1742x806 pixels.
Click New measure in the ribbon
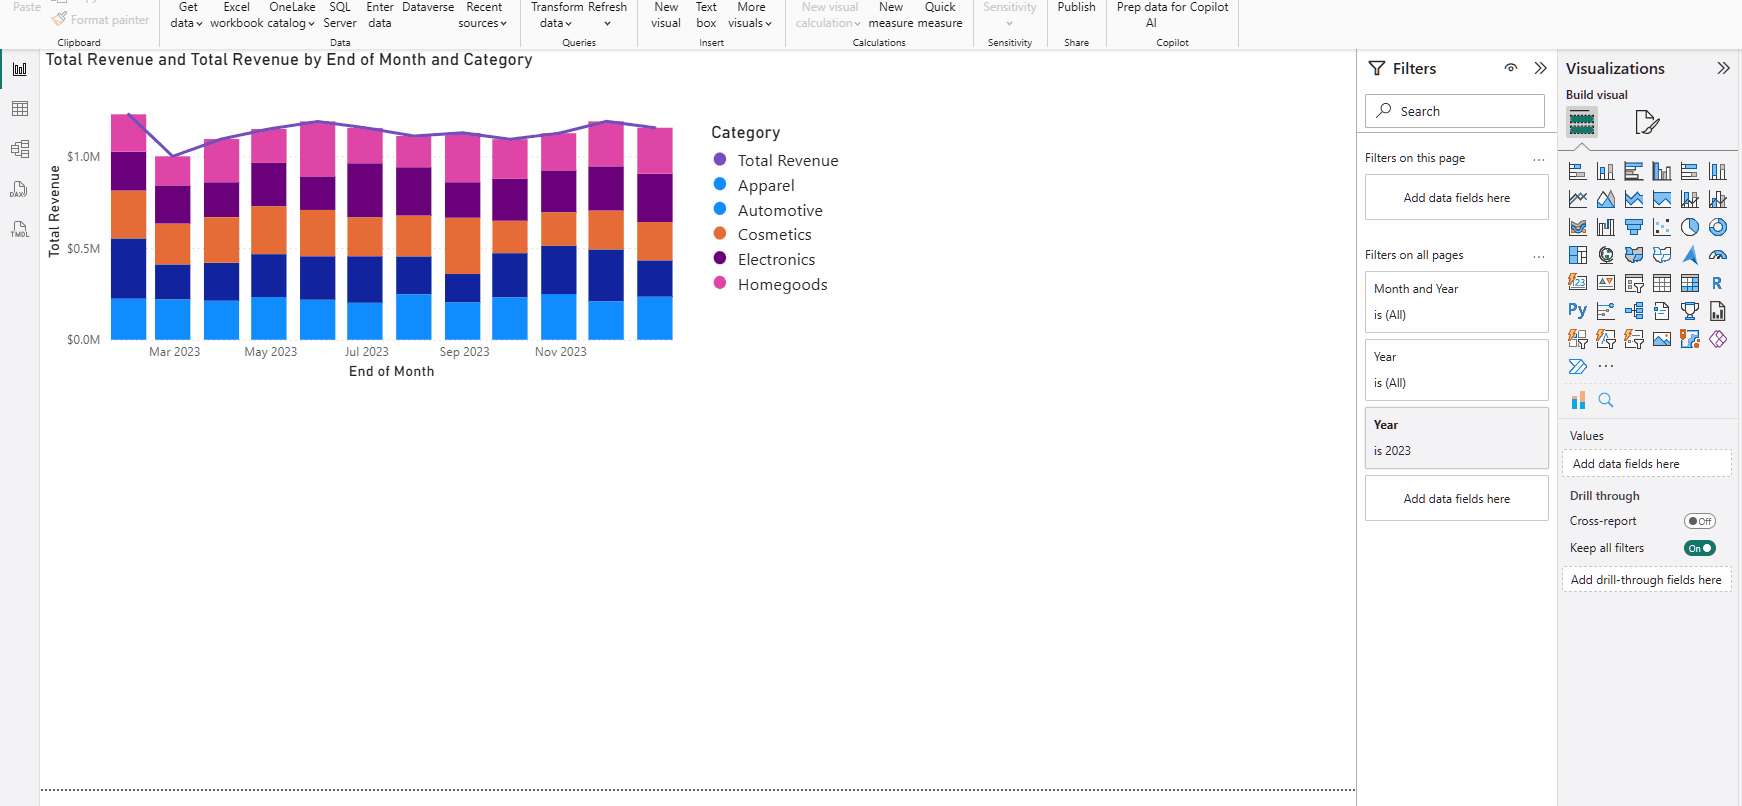890,15
